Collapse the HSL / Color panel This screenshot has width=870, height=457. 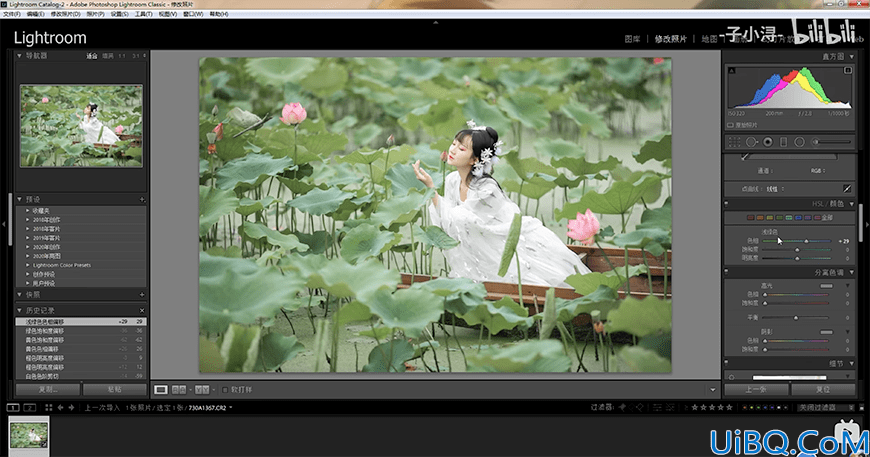852,204
